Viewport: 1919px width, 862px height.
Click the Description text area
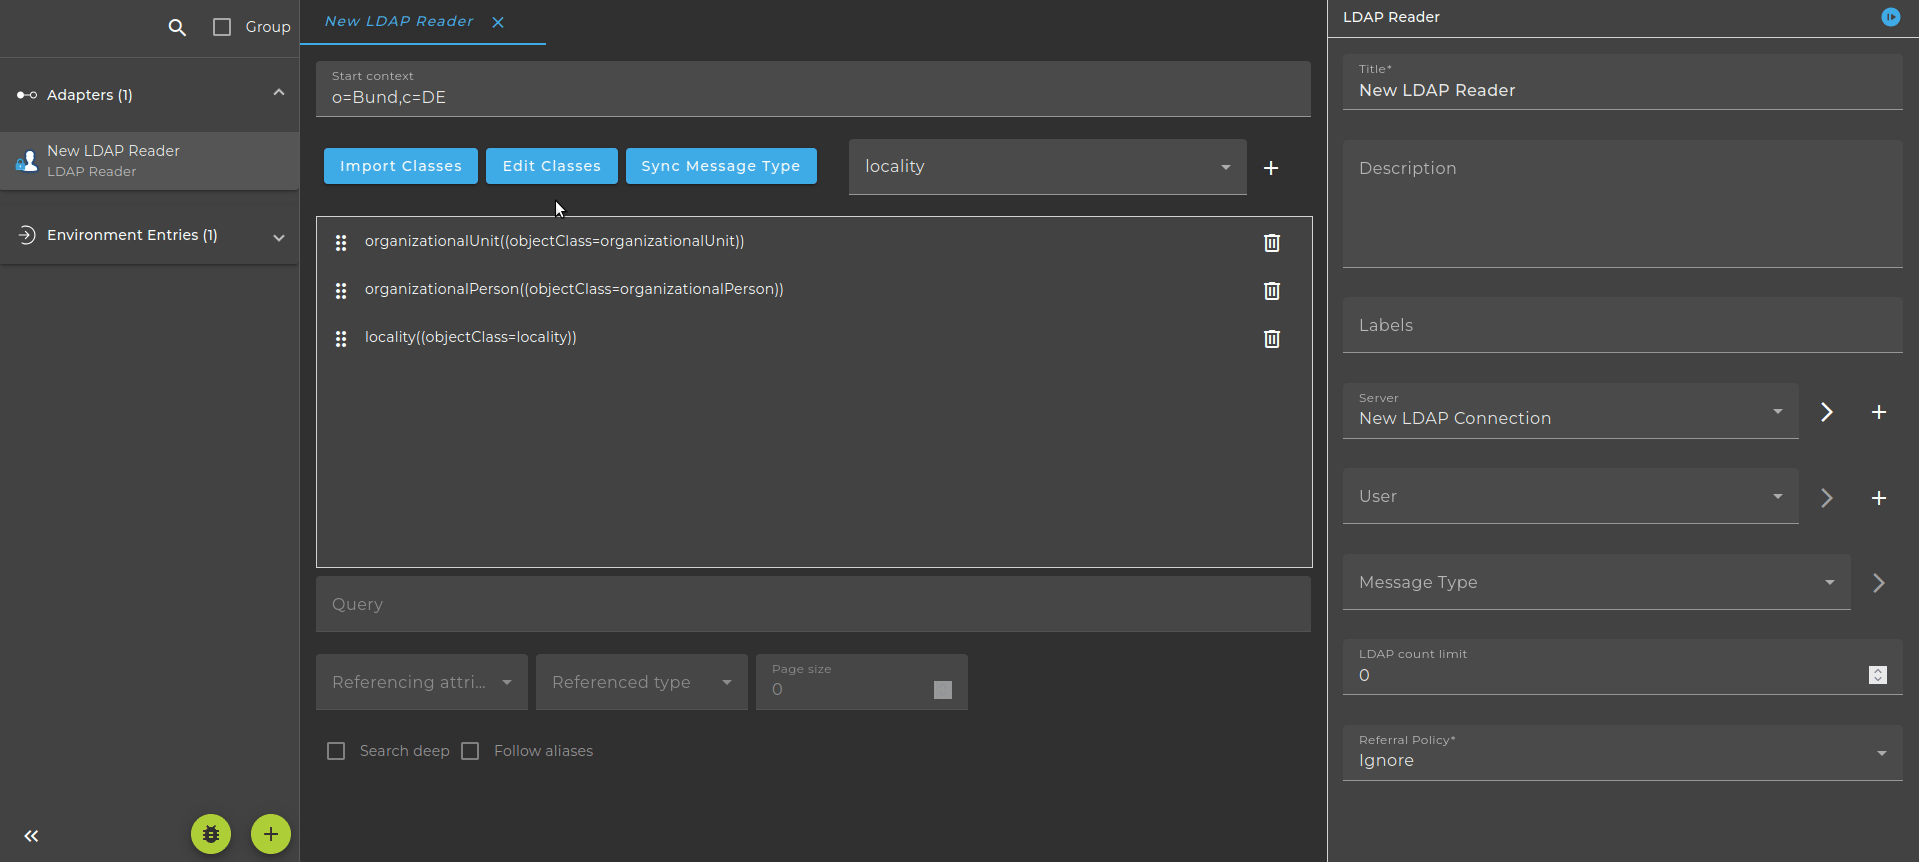(1623, 204)
